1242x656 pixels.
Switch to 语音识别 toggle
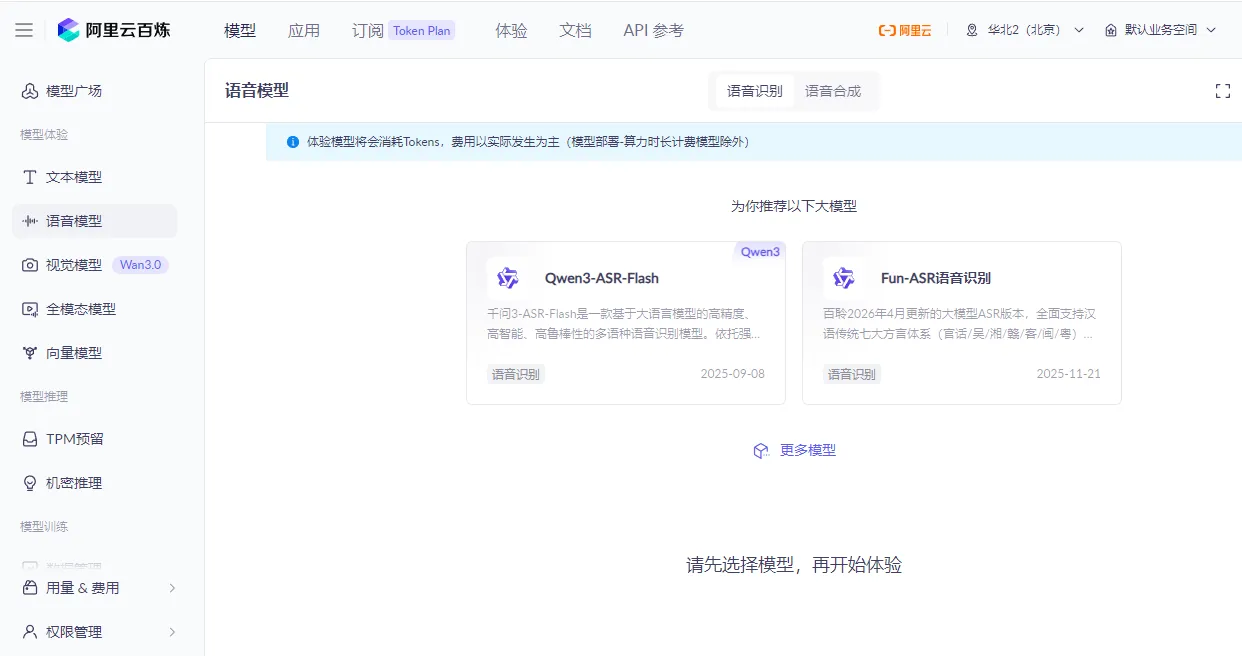click(x=755, y=91)
